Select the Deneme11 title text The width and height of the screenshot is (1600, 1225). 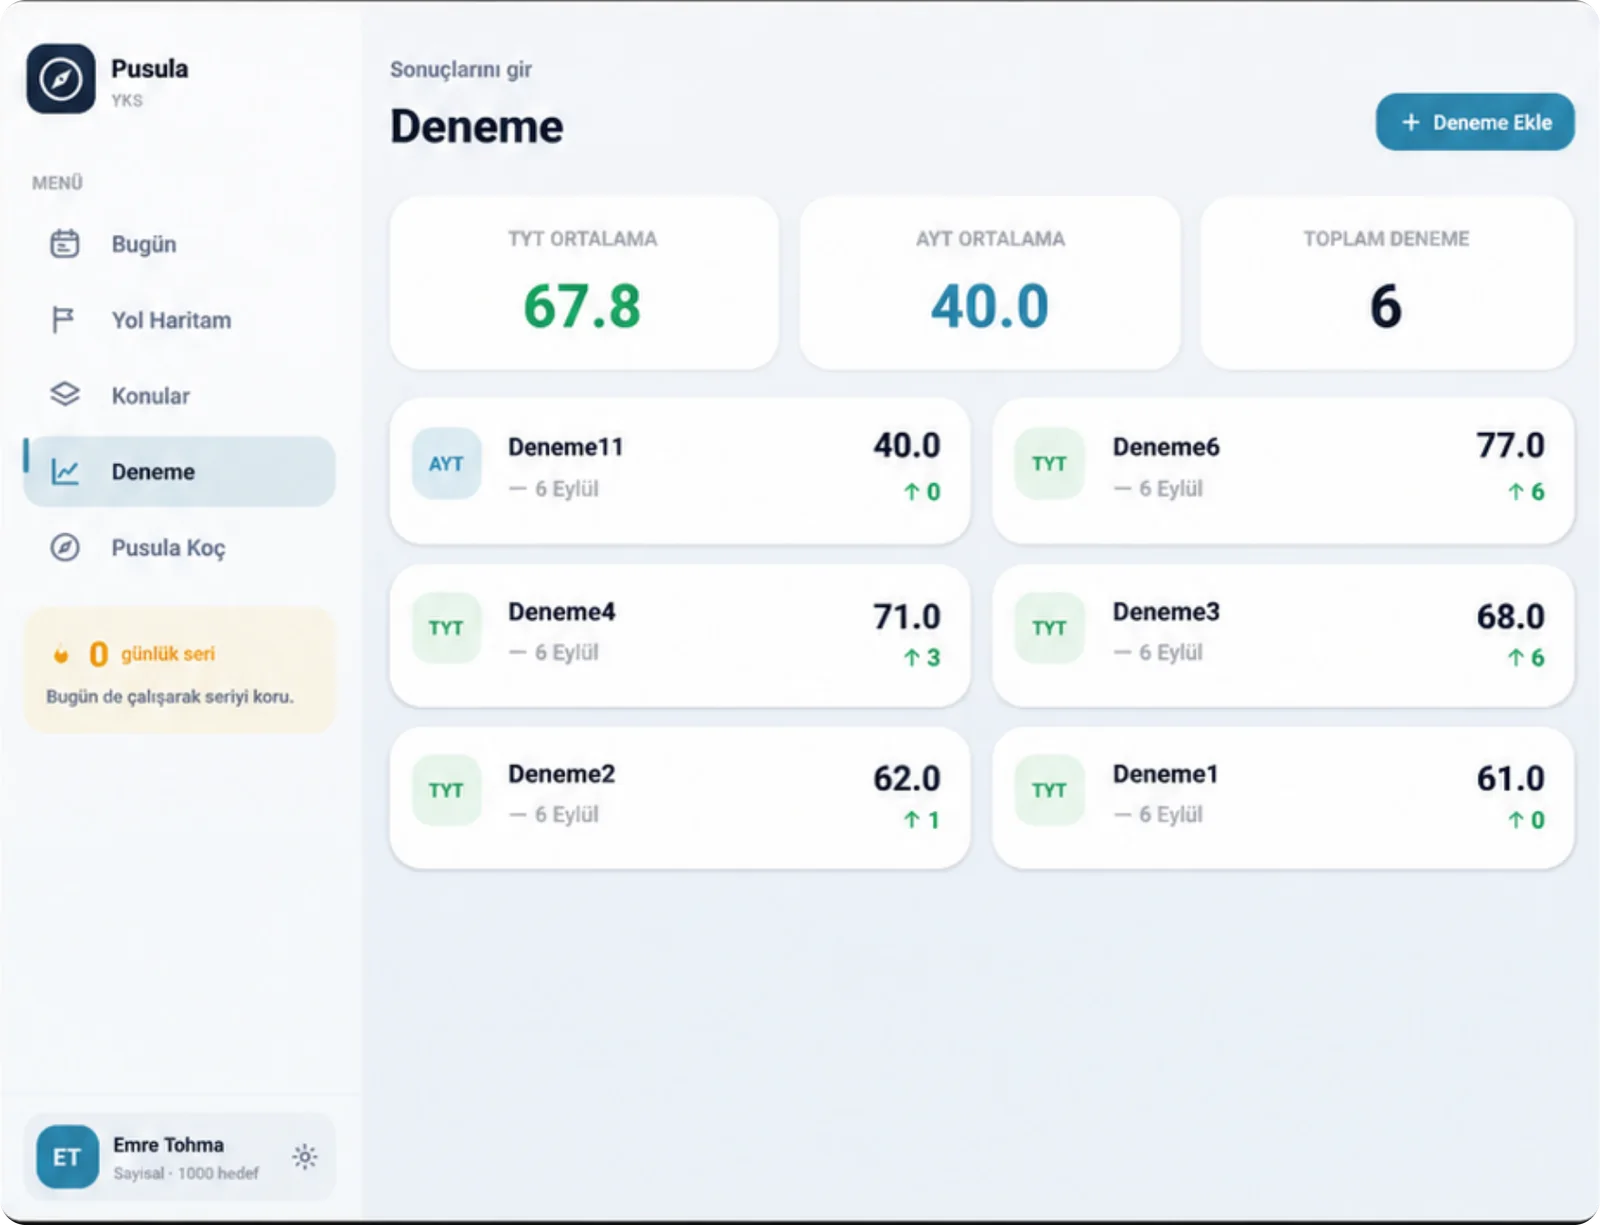coord(566,447)
